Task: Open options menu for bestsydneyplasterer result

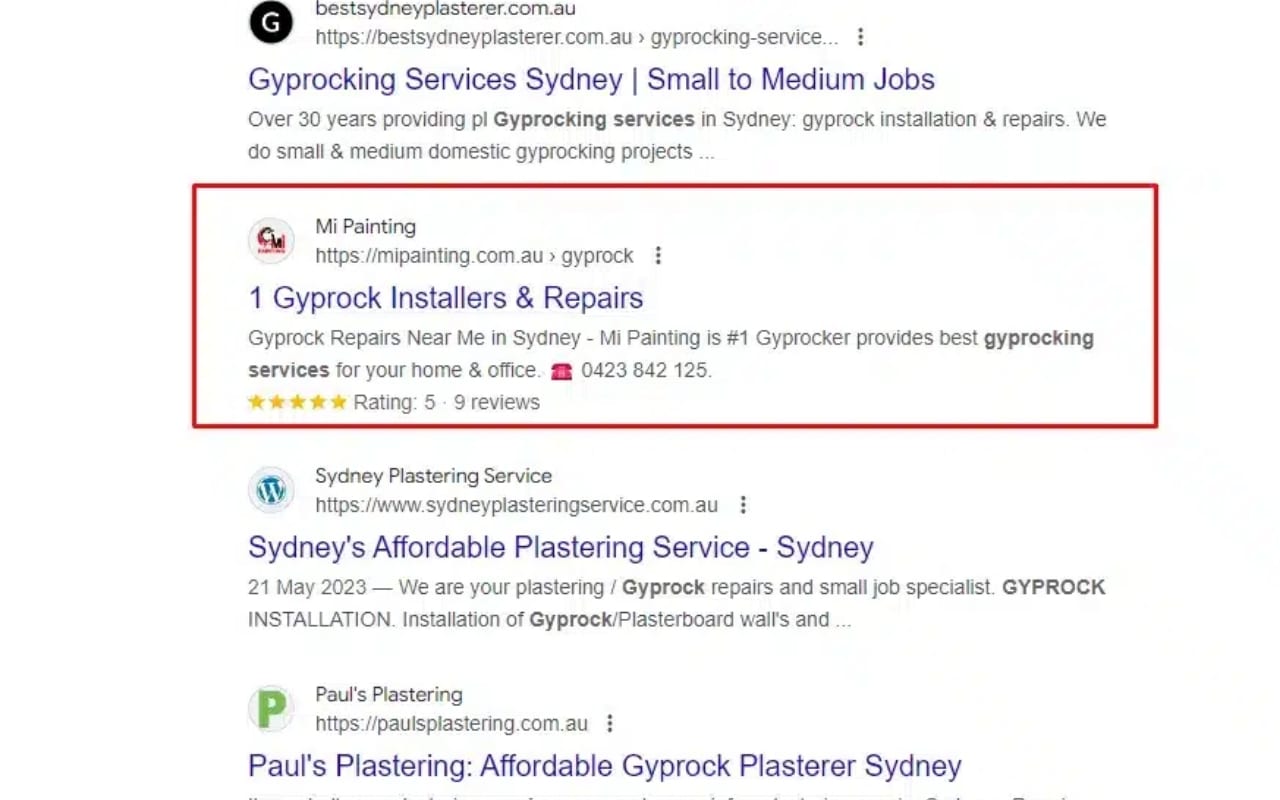Action: (x=860, y=37)
